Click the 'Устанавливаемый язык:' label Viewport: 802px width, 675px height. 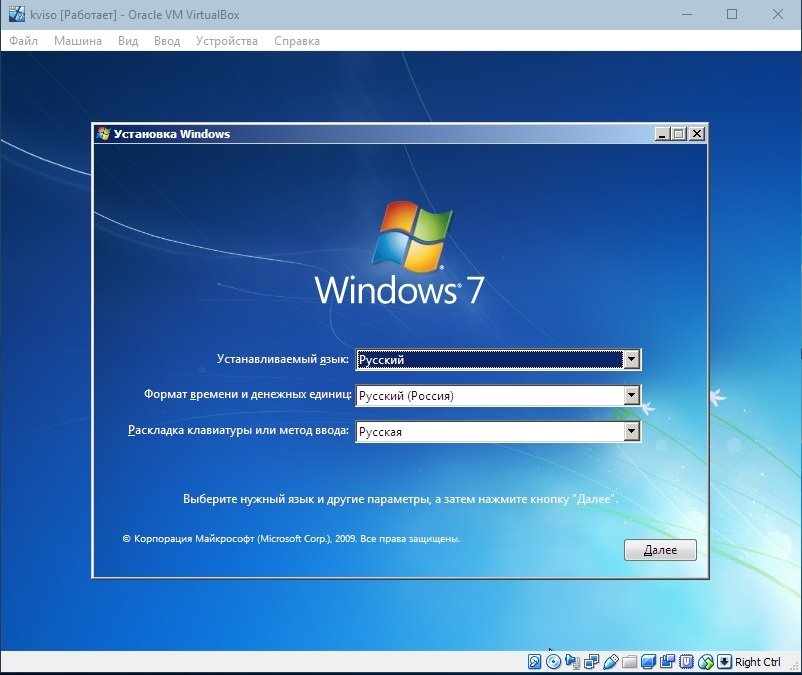click(x=283, y=359)
